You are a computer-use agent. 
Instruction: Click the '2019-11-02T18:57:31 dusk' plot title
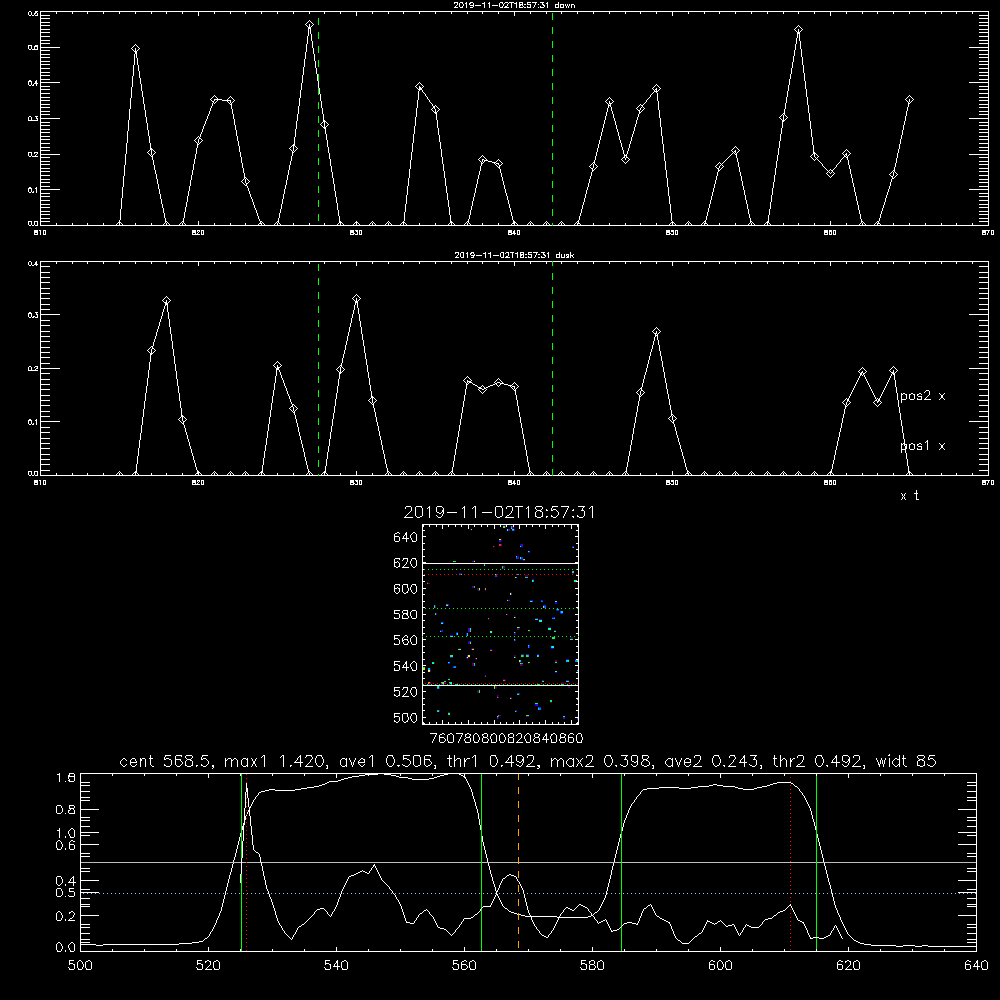coord(514,255)
